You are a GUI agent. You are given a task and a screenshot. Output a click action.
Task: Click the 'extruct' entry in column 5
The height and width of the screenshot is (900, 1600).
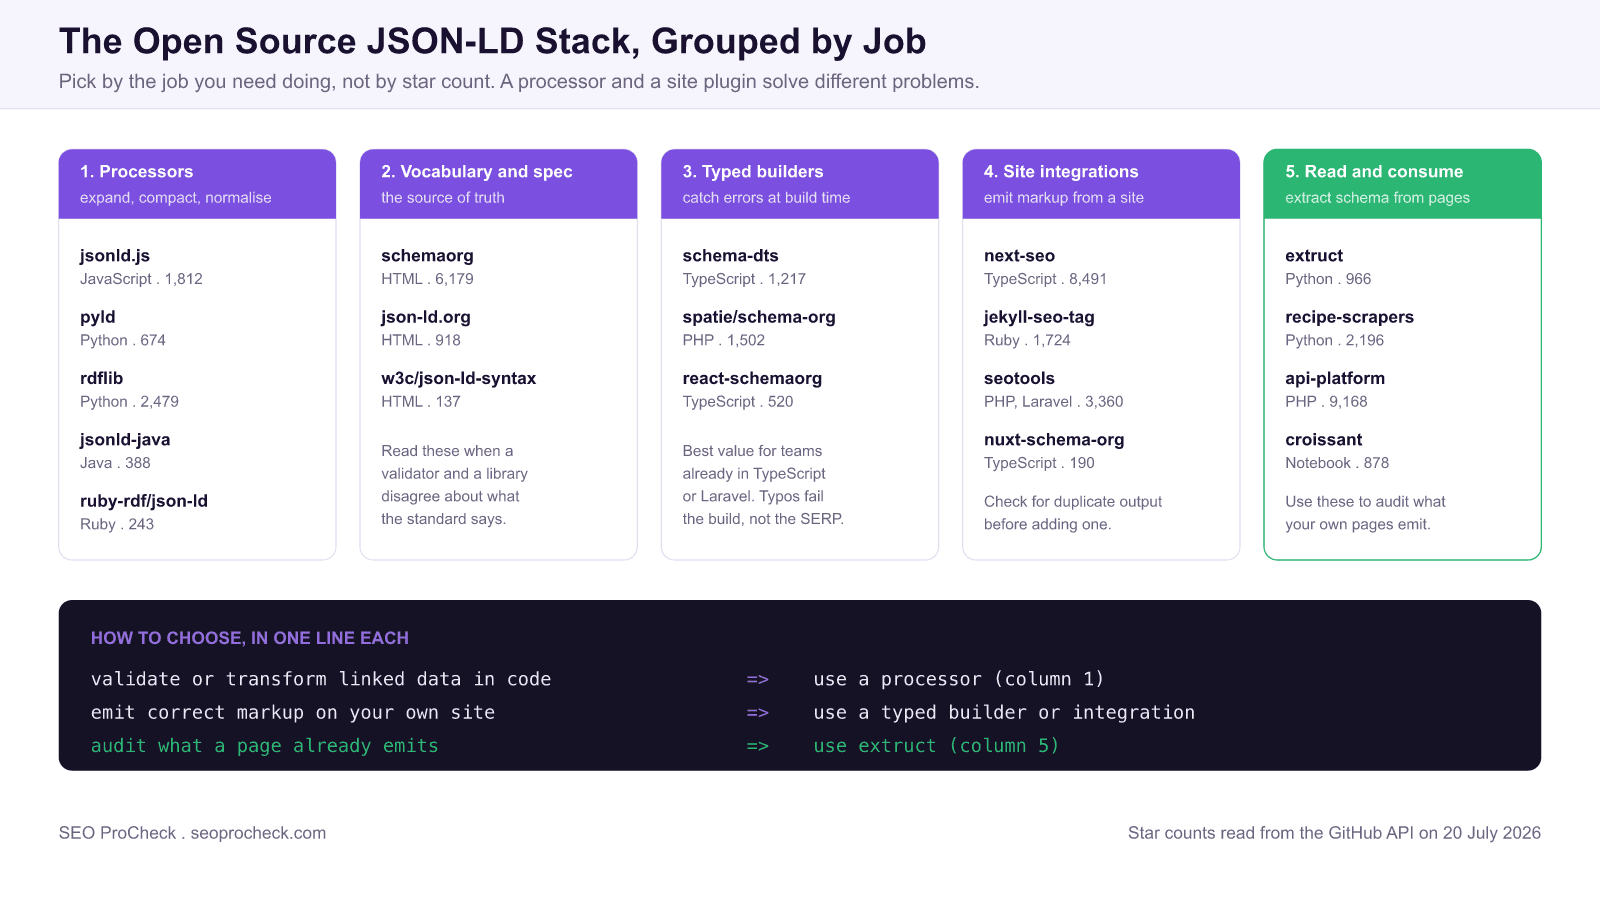coord(1314,256)
